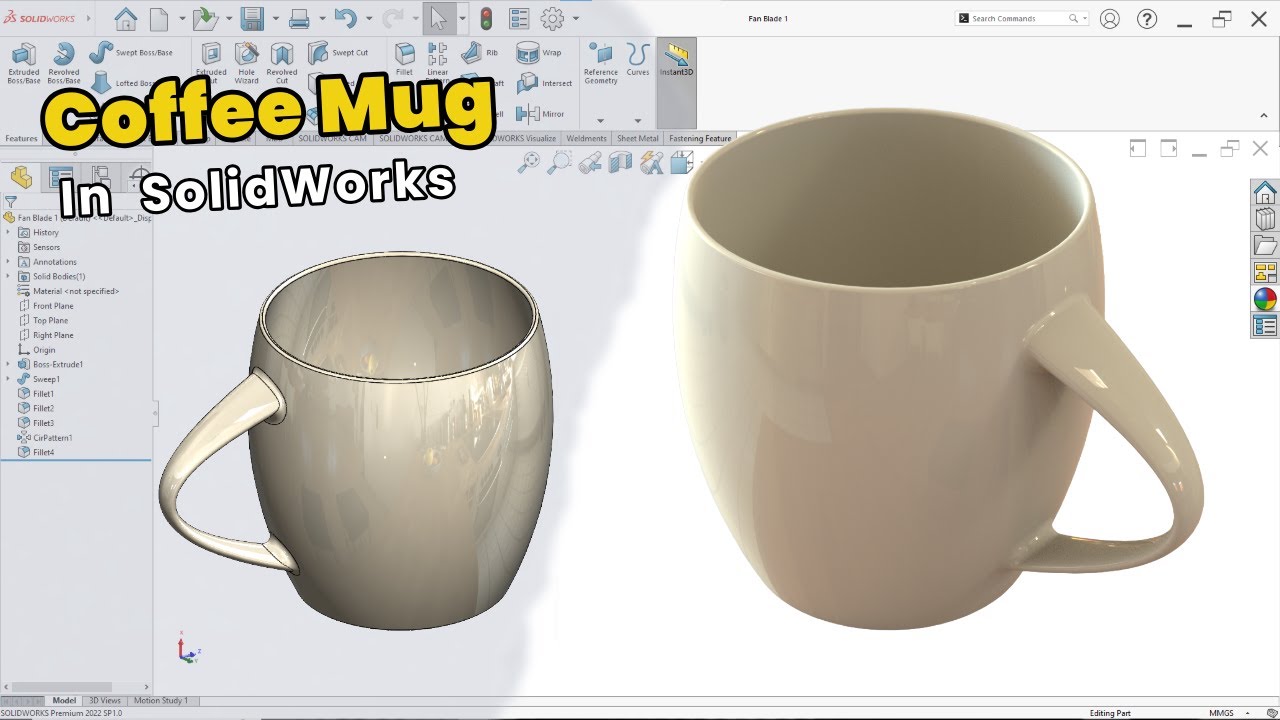This screenshot has height=720, width=1280.
Task: Select the Revolved Cut tool
Action: 282,63
